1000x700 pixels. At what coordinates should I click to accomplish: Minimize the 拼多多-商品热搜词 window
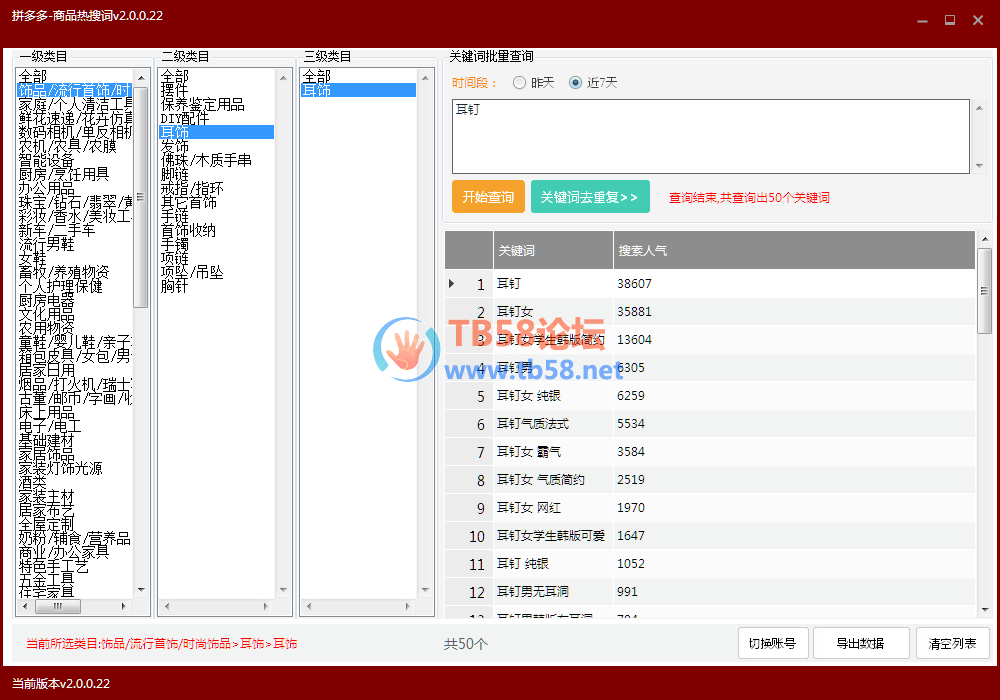(922, 21)
